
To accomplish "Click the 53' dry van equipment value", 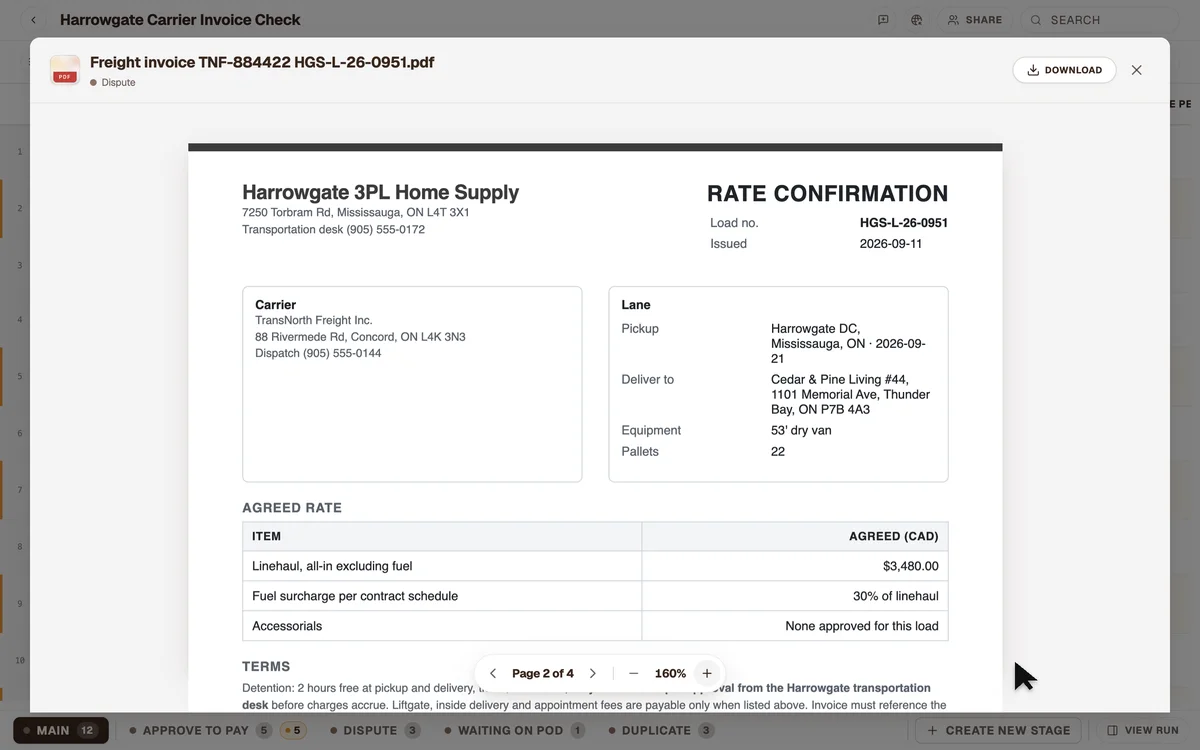I will [801, 431].
